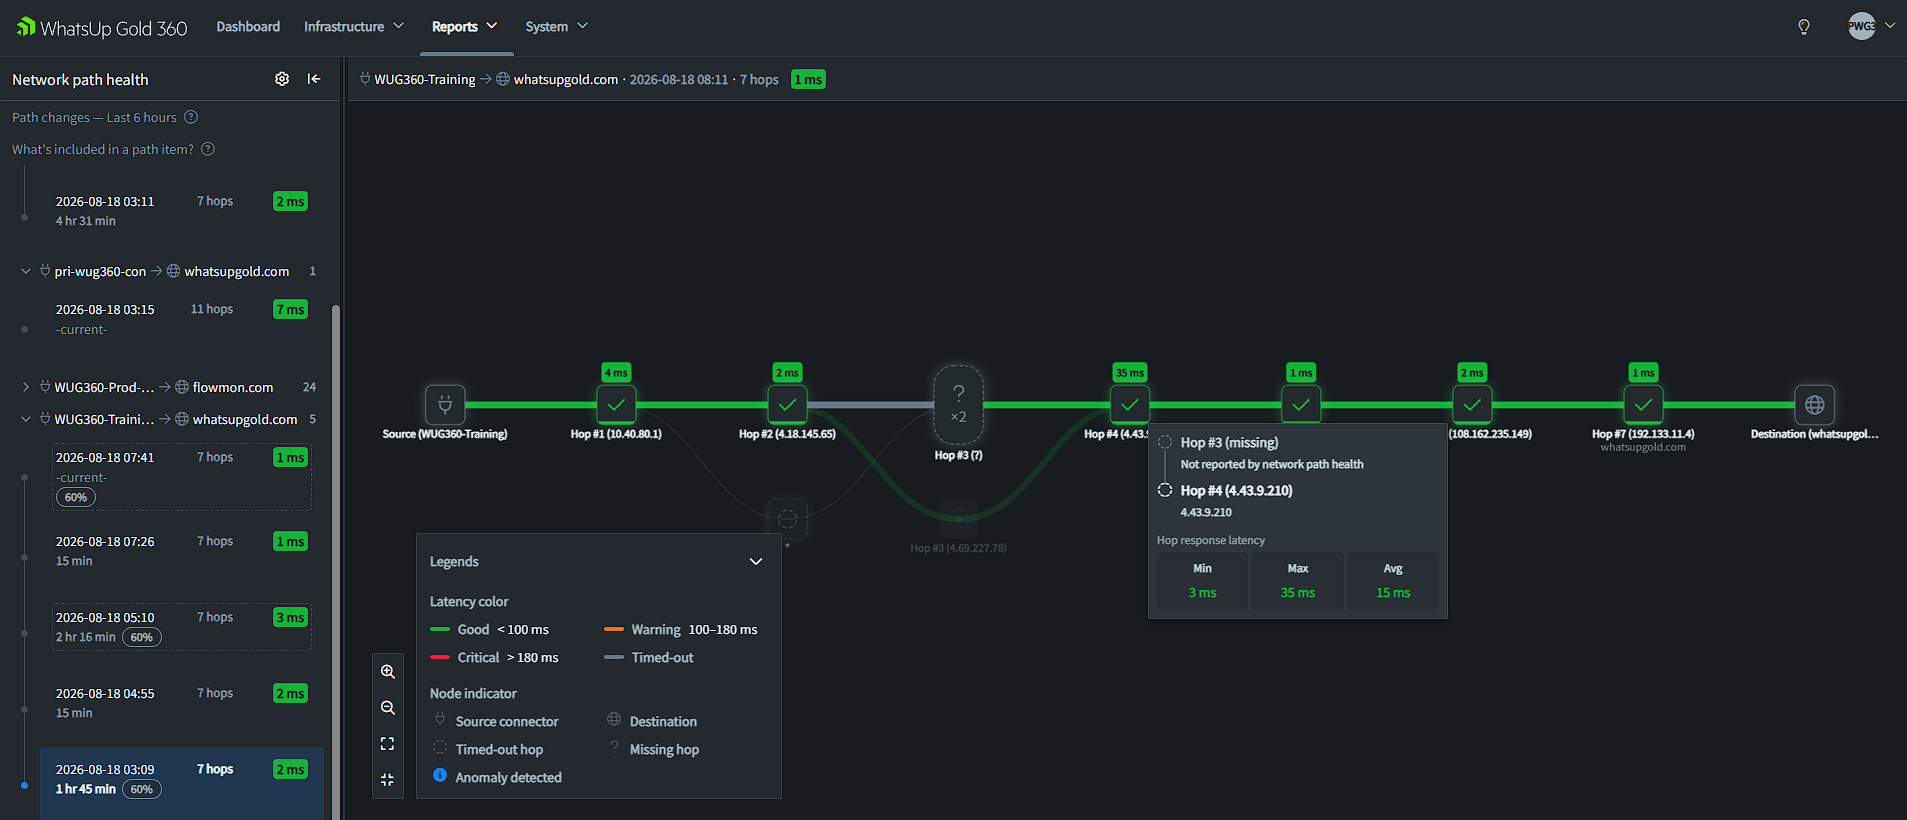Select the 2026-08-18 03:11 path entry
Viewport: 1907px width, 820px height.
(x=181, y=210)
